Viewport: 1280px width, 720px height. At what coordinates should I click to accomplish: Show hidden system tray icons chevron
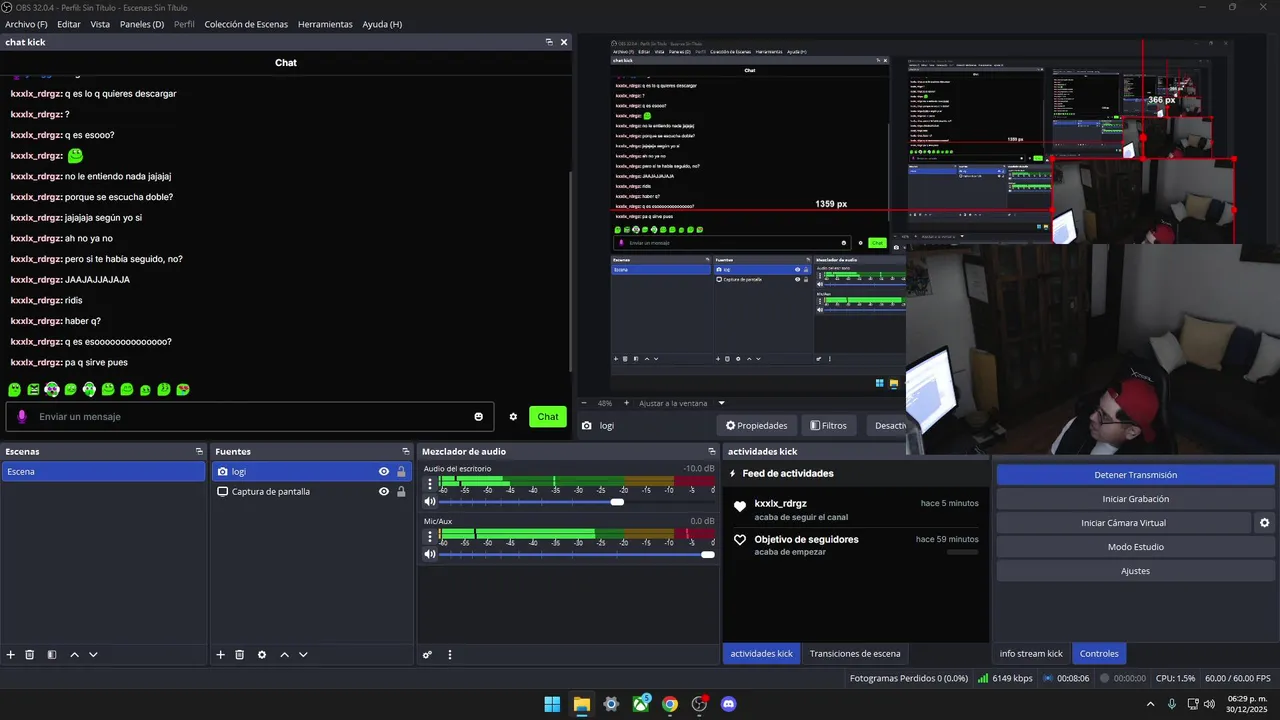click(1150, 704)
